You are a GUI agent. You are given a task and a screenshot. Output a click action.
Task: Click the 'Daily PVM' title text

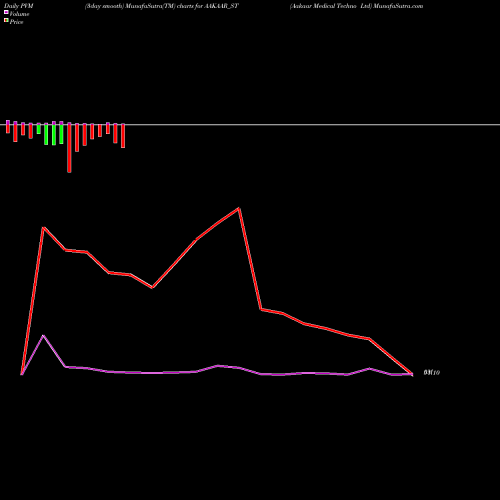tap(19, 6)
